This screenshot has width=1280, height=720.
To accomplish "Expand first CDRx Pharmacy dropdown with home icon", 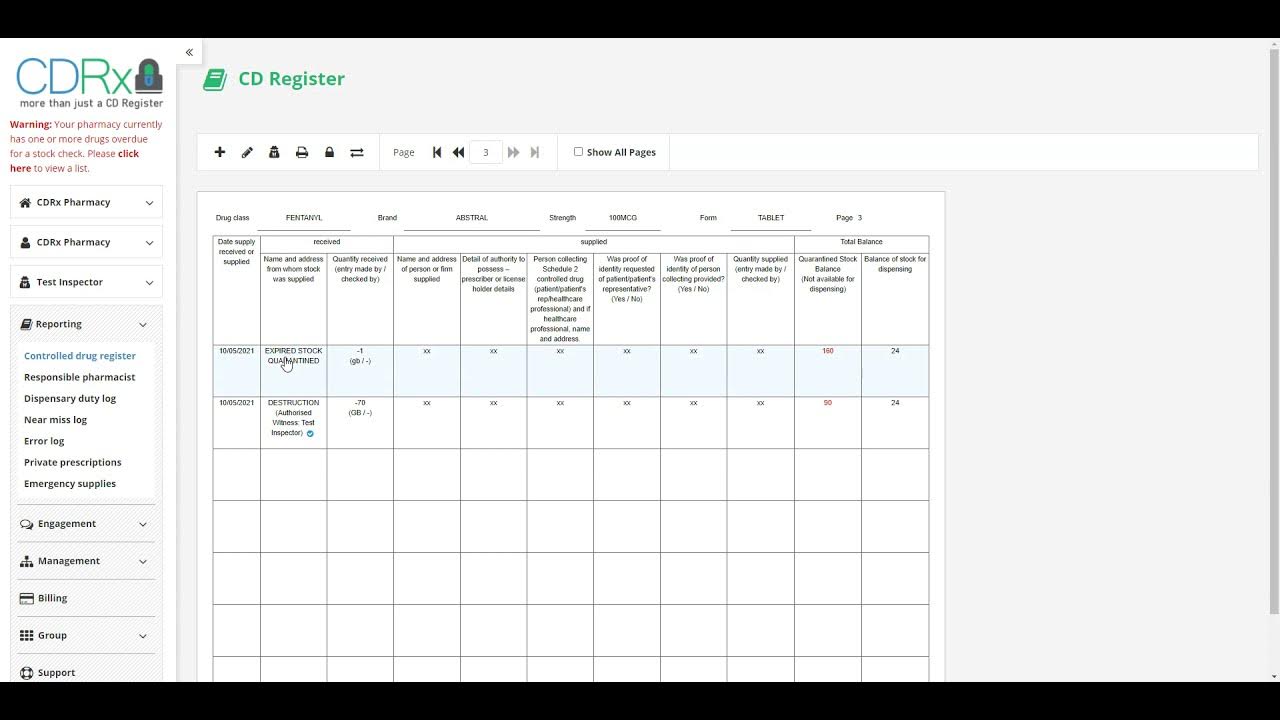I will [x=87, y=202].
